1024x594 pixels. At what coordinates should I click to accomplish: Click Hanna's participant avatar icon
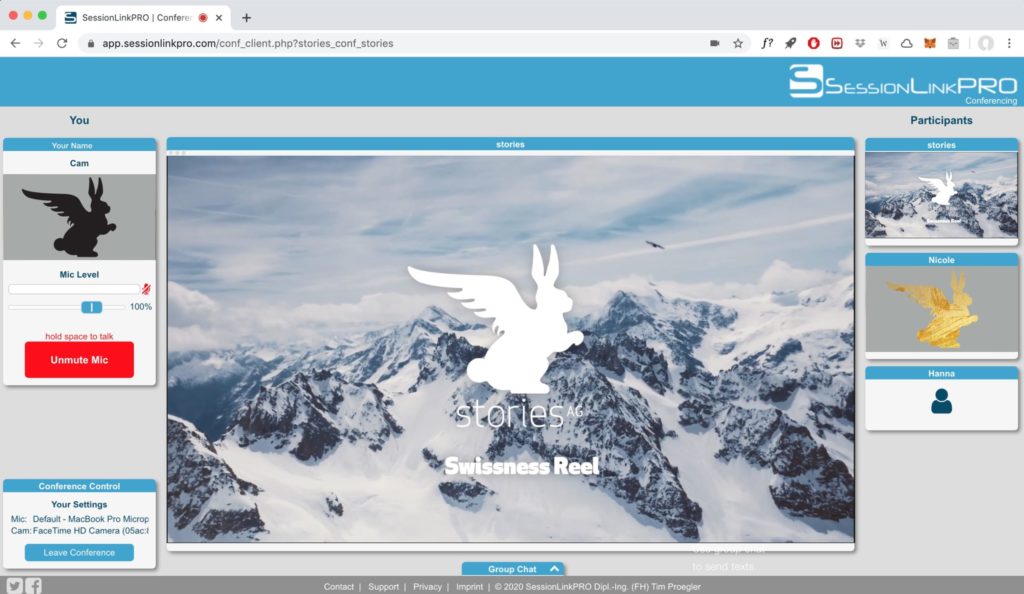click(941, 402)
